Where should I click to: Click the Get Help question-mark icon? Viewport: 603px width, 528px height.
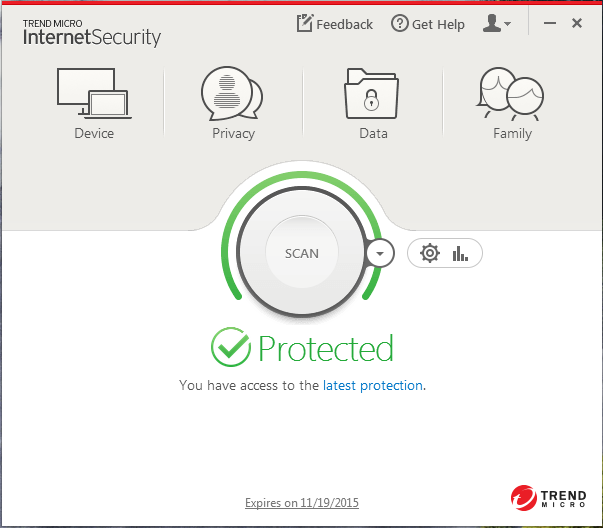click(x=400, y=23)
